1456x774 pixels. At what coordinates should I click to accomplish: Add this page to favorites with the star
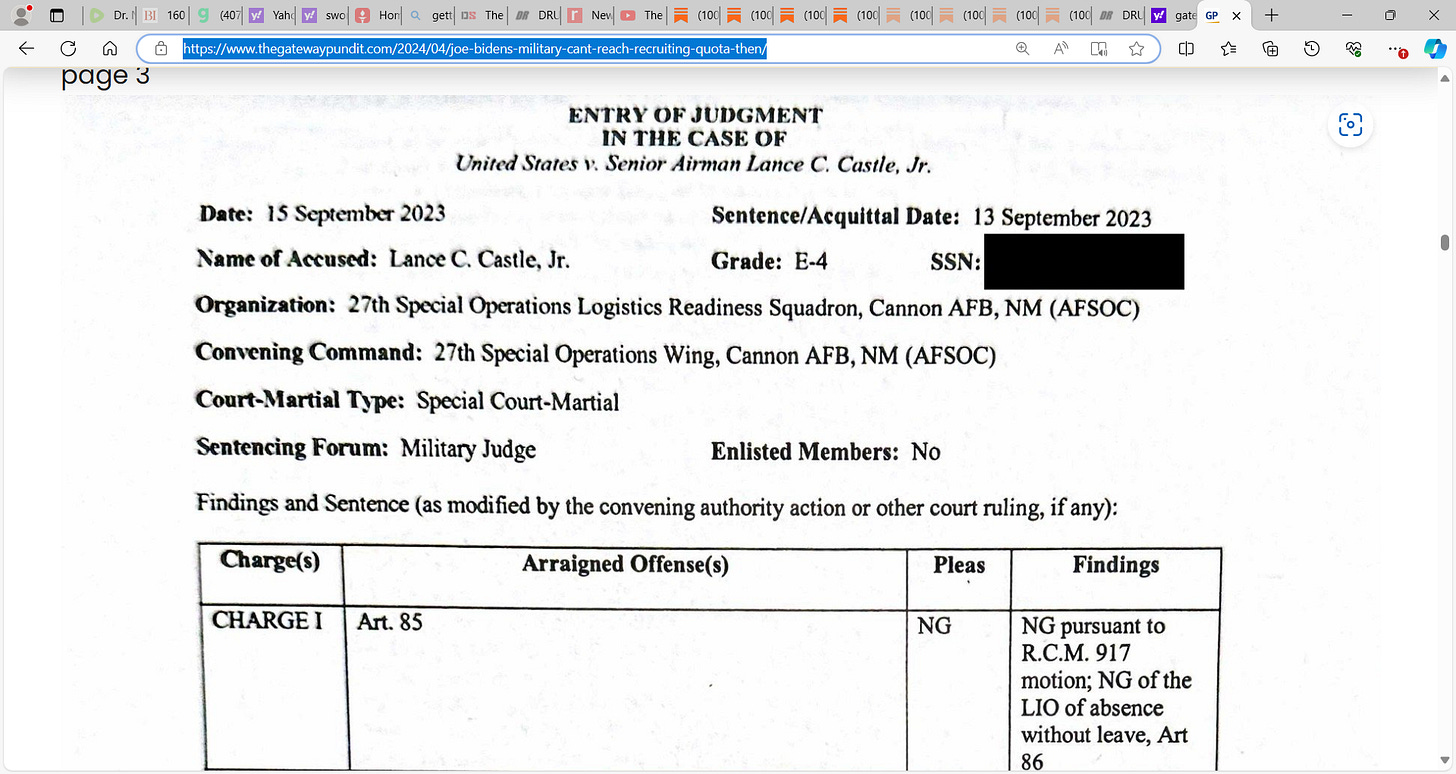coord(1136,48)
